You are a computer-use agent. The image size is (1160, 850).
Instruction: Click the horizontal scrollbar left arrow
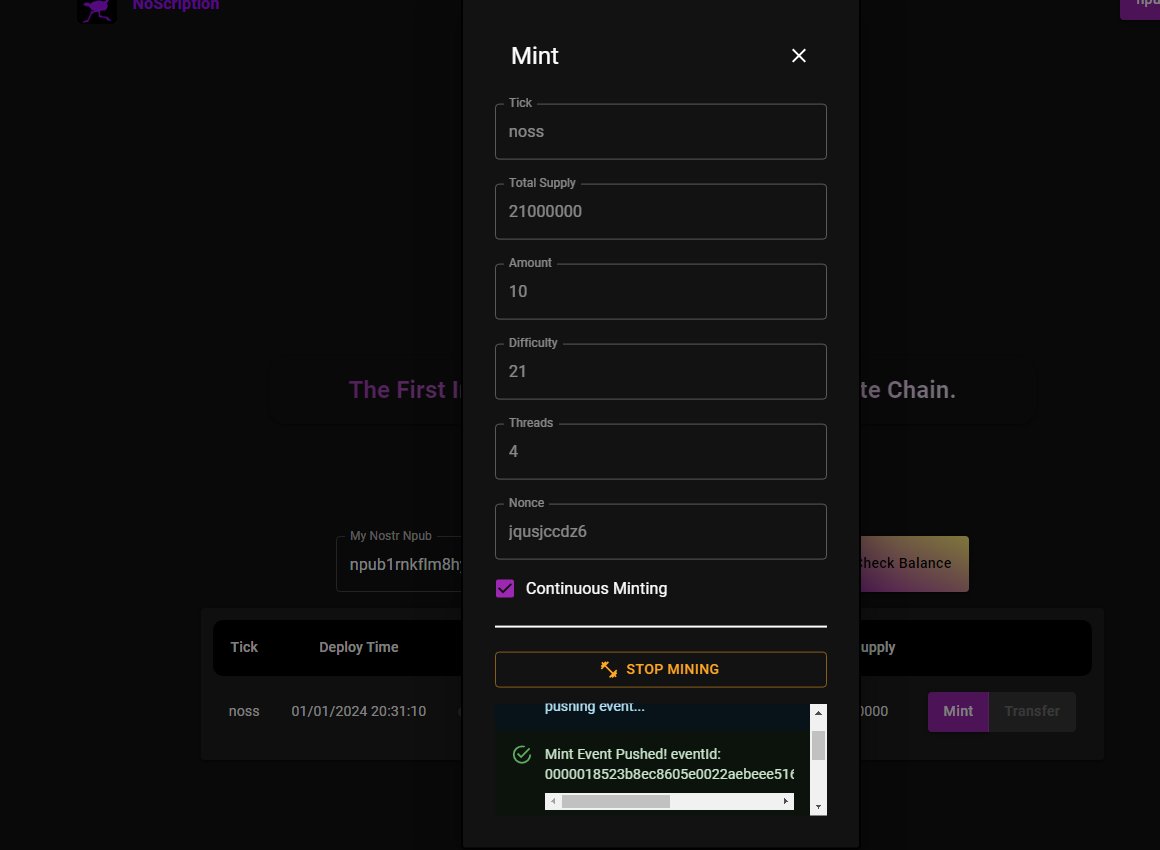(x=553, y=801)
